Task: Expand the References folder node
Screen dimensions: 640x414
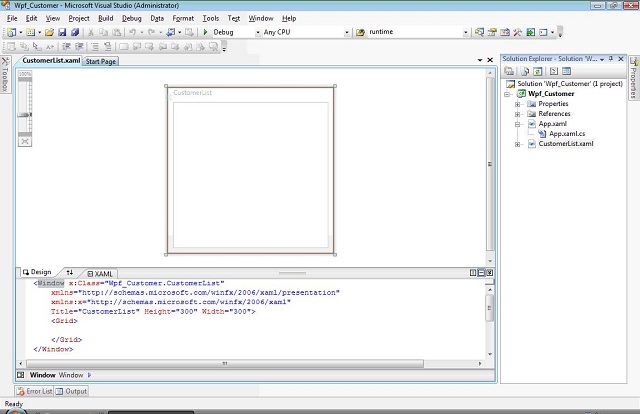Action: [x=517, y=114]
